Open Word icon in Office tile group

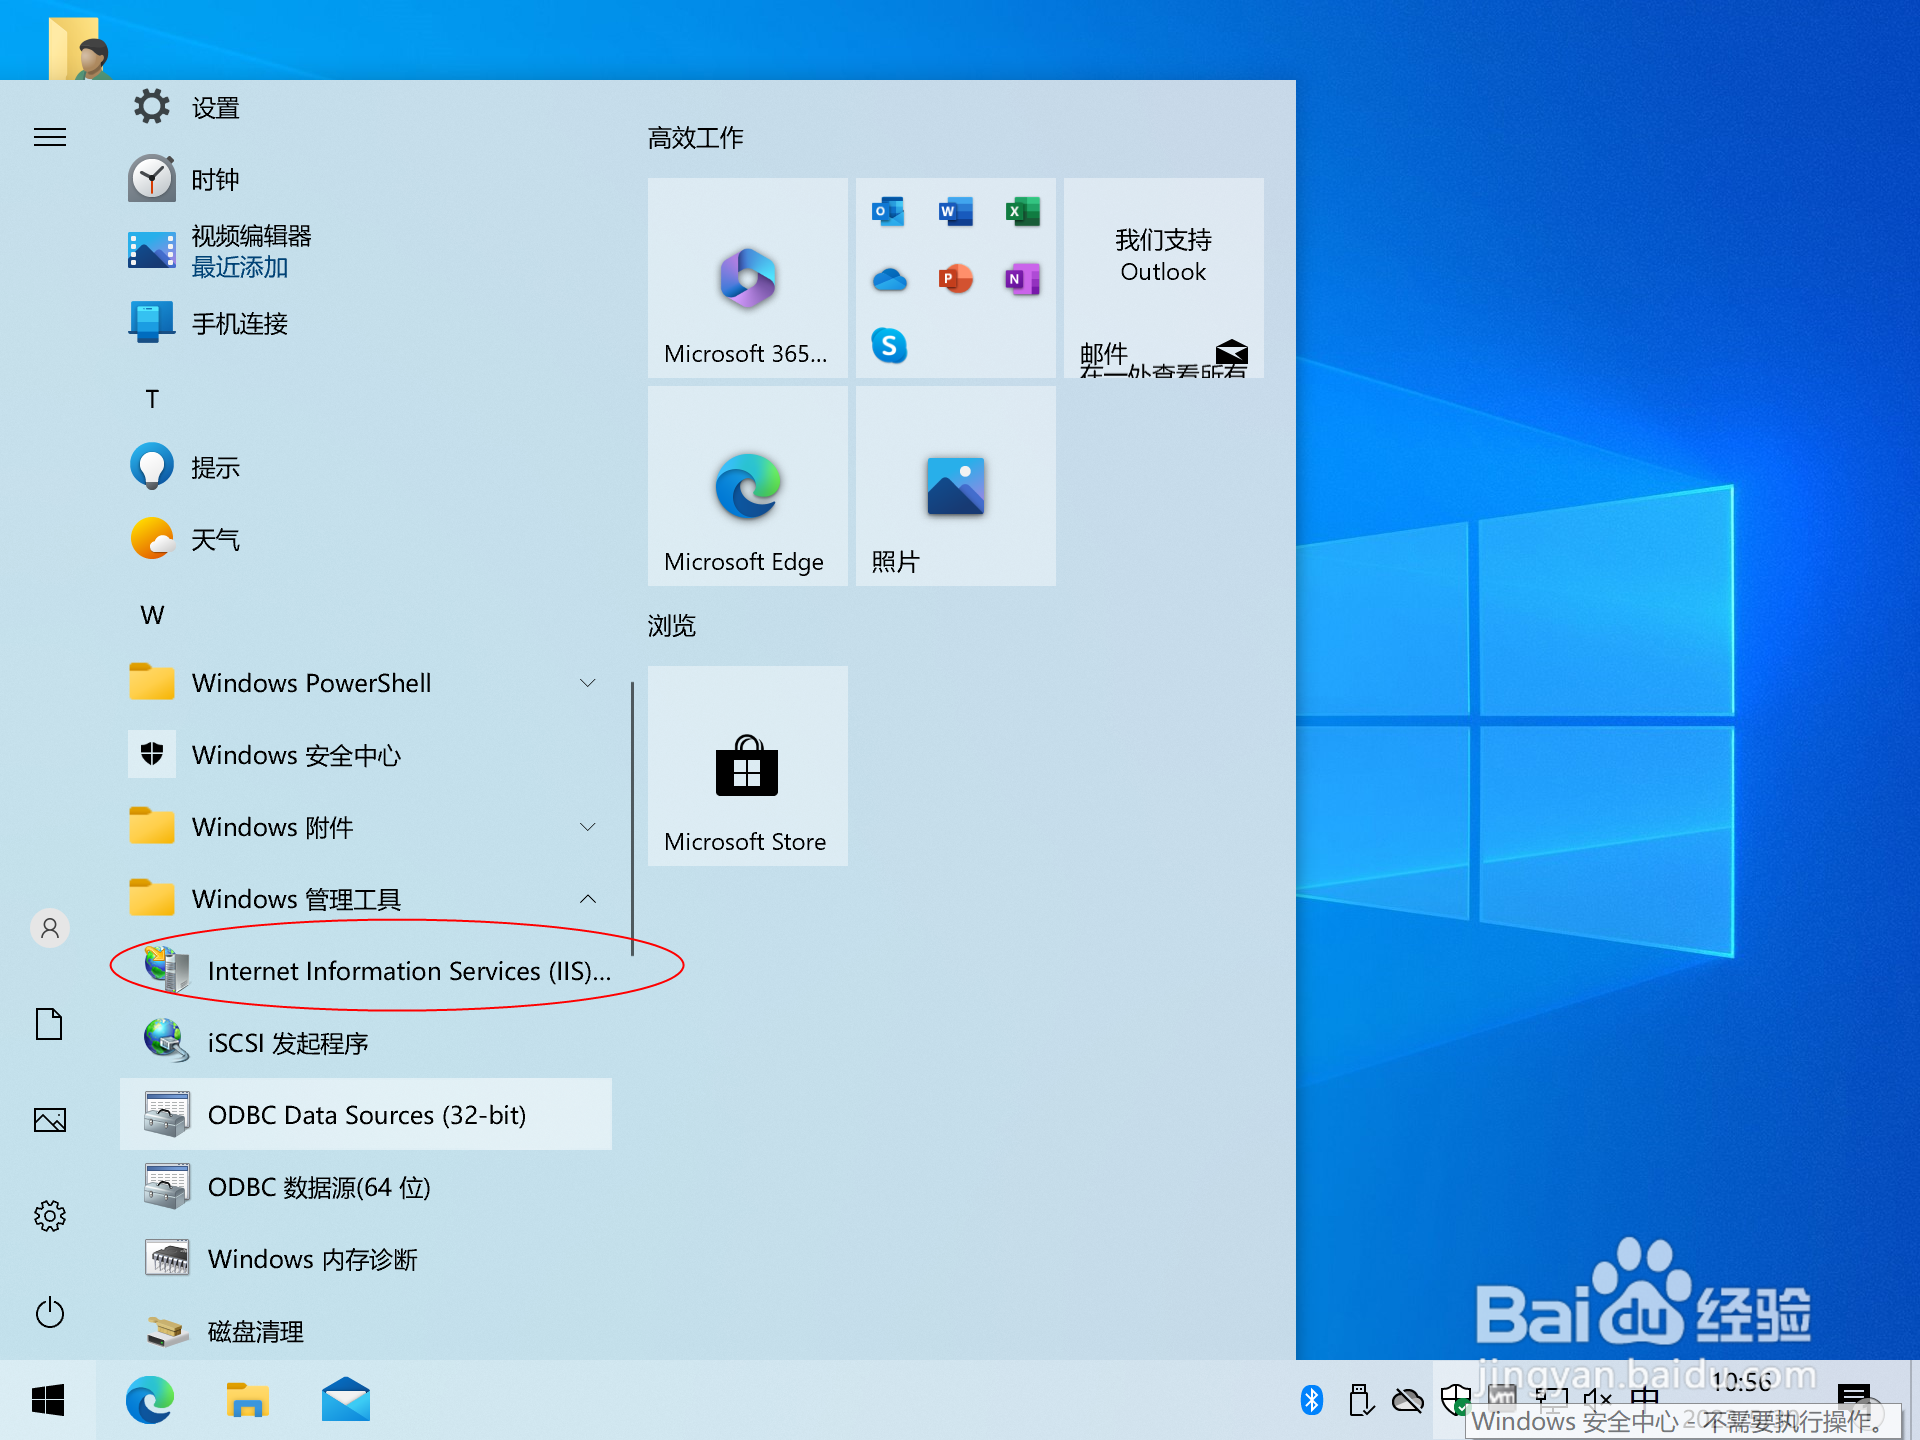(955, 212)
